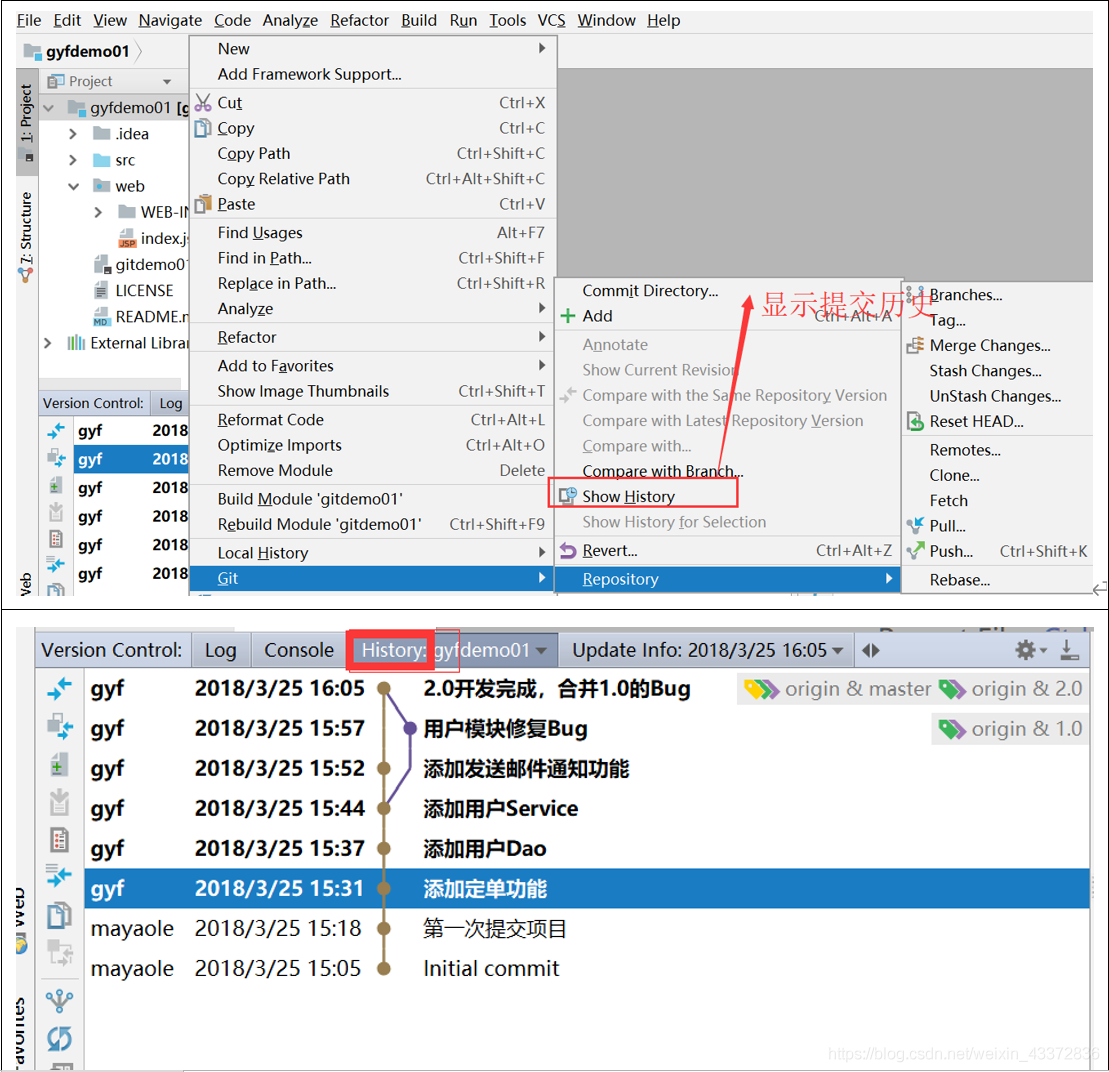Expand the .idea folder

(x=73, y=134)
